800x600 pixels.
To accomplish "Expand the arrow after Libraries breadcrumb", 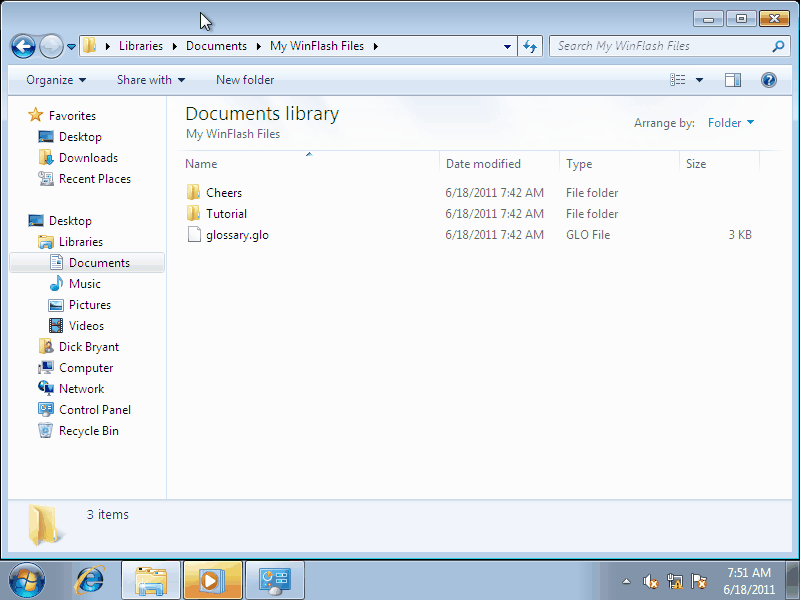I will pyautogui.click(x=174, y=46).
